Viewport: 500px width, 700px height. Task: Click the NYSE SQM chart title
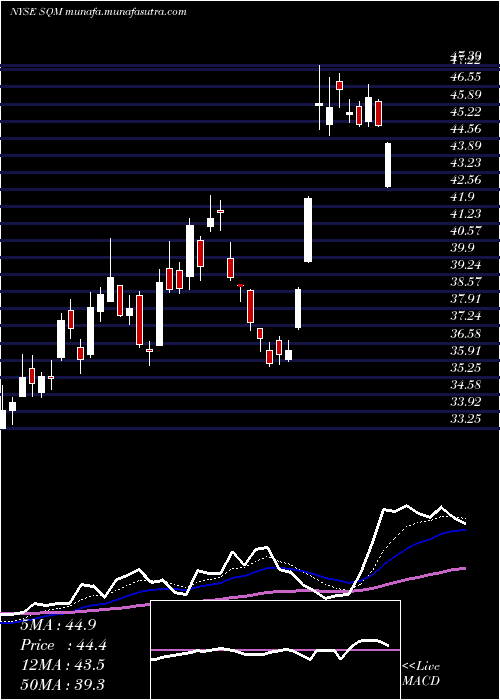coord(98,12)
